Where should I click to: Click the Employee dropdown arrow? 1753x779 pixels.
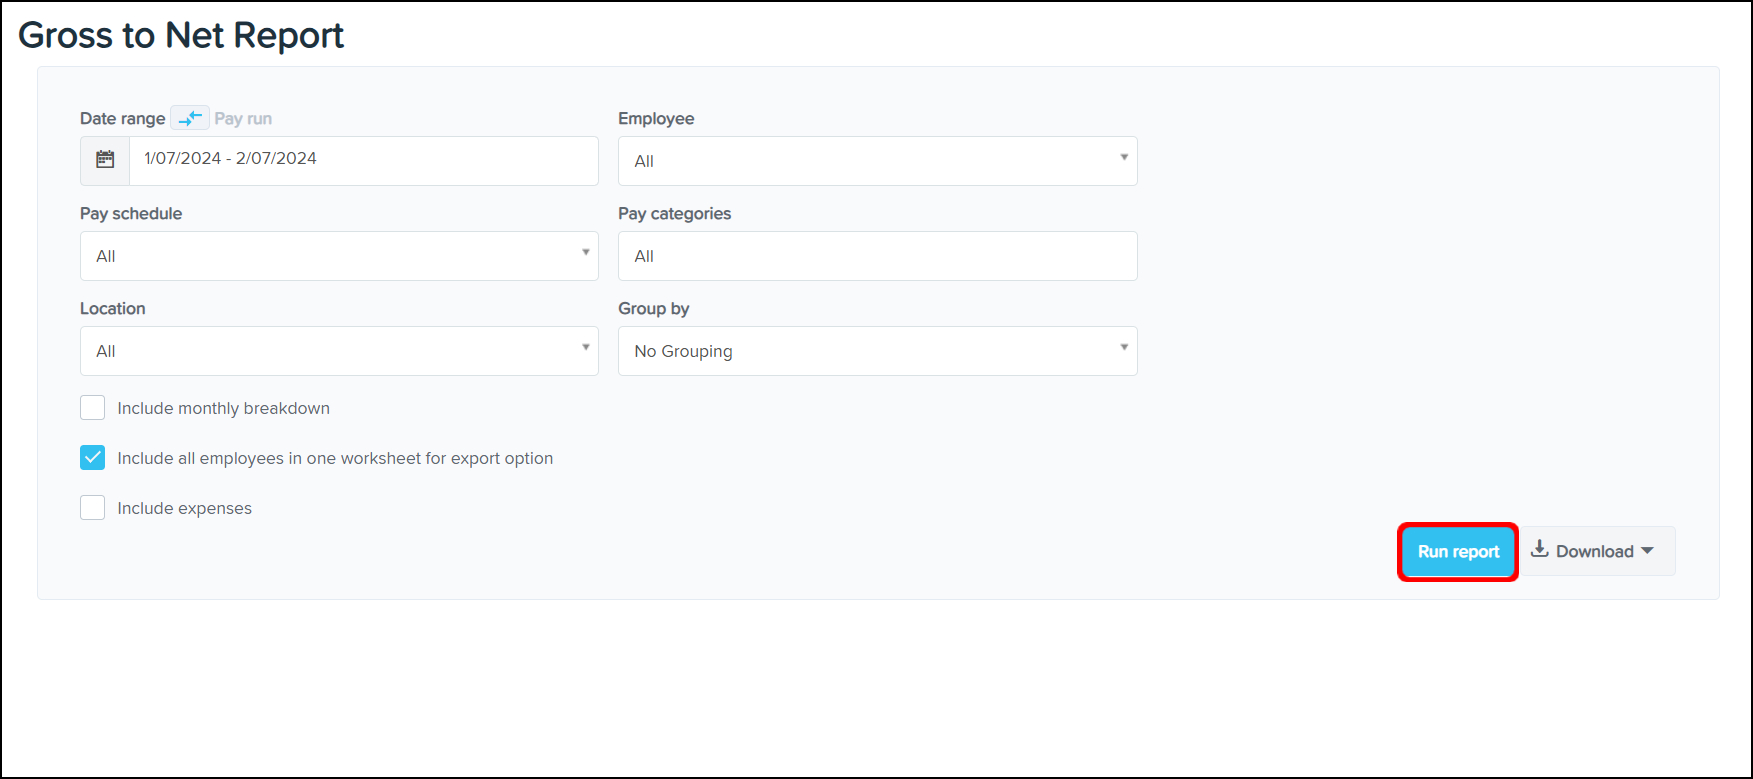[1124, 158]
